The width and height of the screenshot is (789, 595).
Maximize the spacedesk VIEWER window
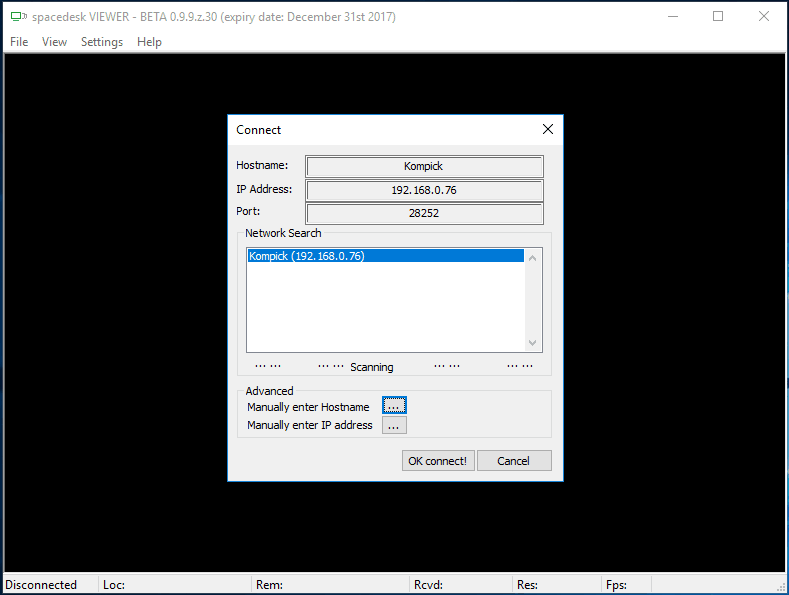point(718,17)
